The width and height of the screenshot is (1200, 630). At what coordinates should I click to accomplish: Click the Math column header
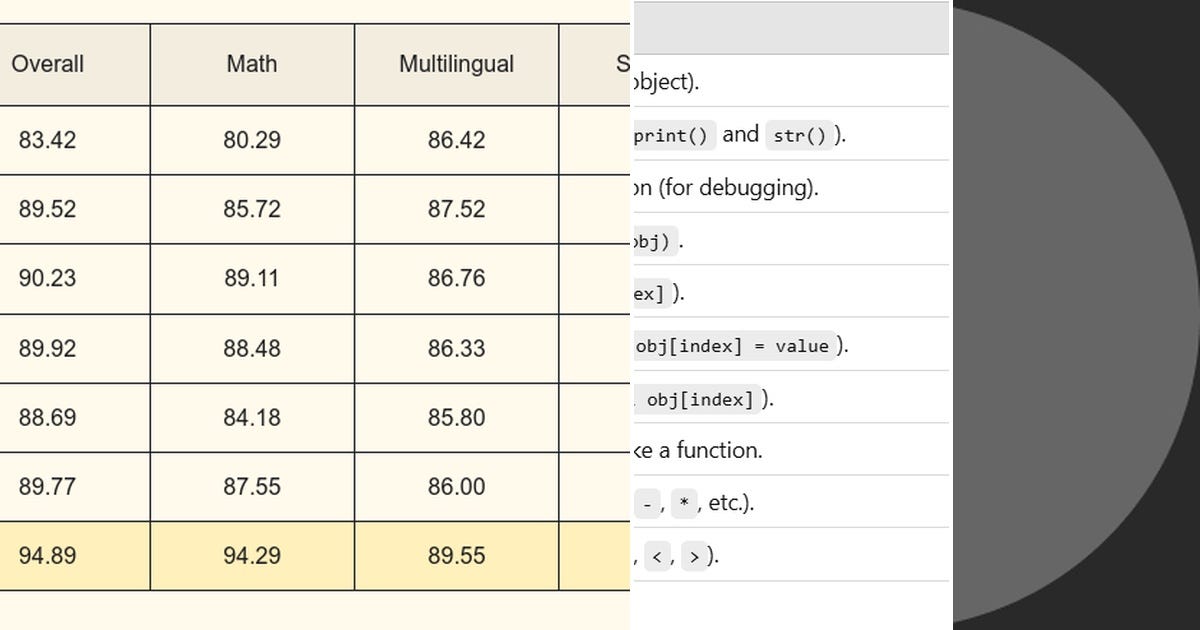(x=252, y=64)
